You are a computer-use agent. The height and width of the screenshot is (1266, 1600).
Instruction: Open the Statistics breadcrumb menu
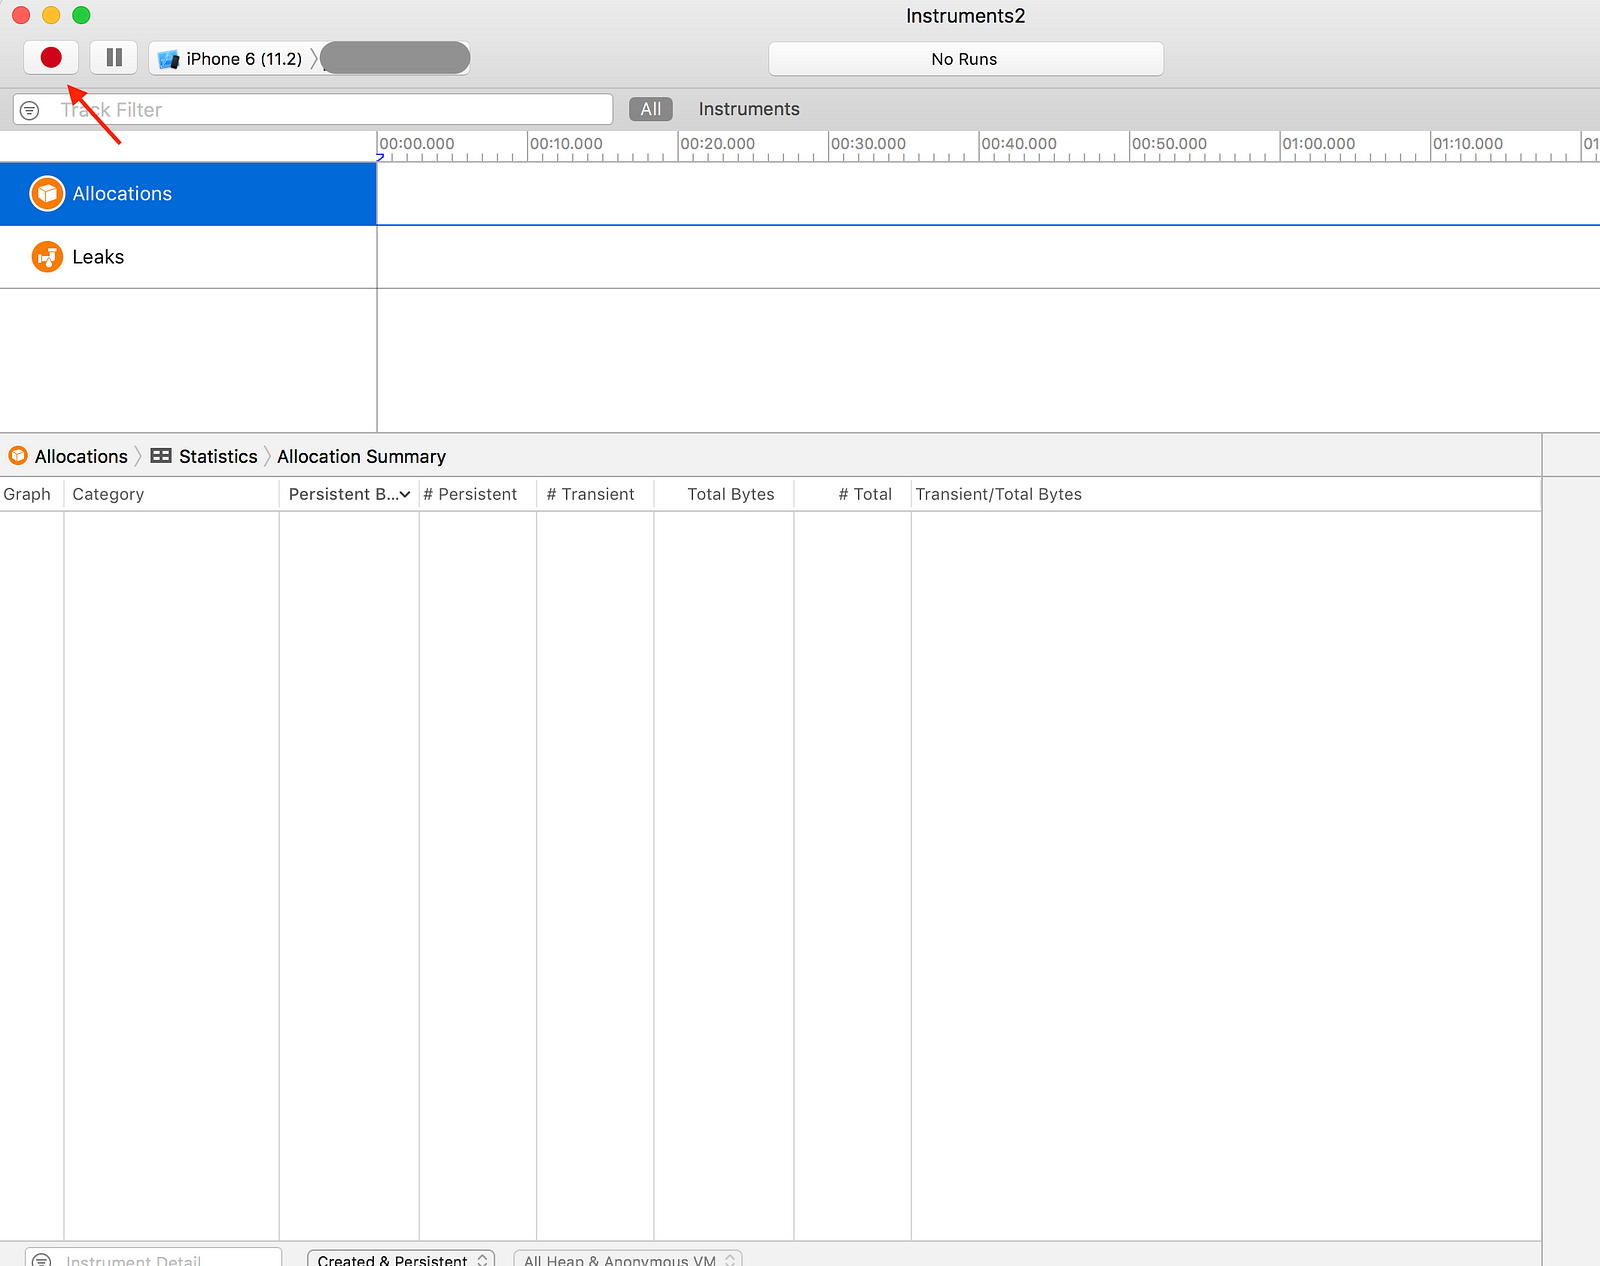coord(218,456)
